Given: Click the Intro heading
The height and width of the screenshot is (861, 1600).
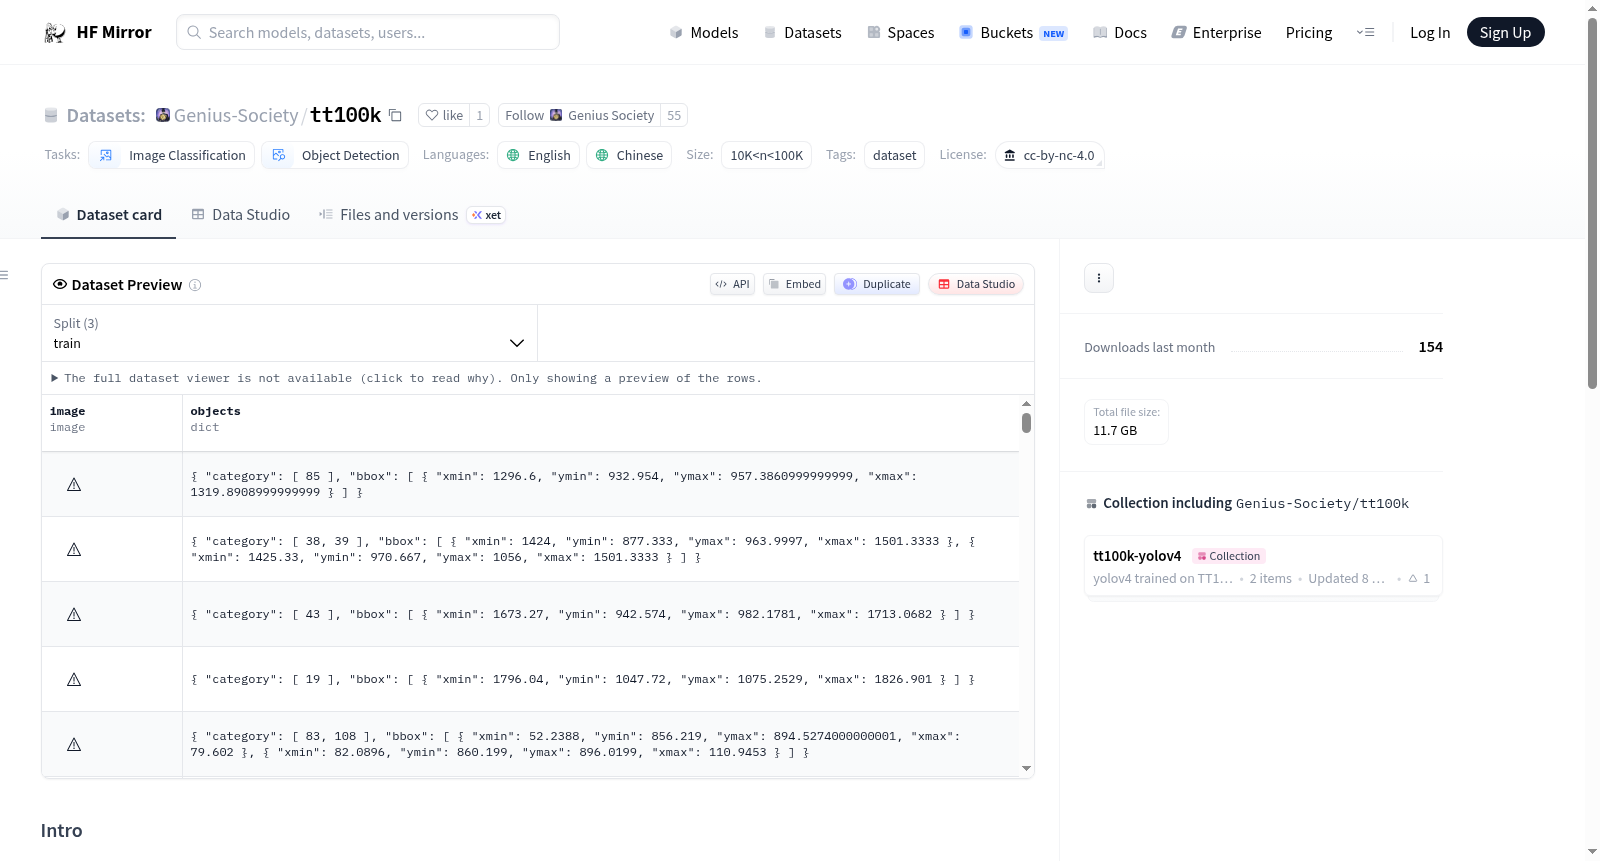Looking at the screenshot, I should (x=62, y=831).
